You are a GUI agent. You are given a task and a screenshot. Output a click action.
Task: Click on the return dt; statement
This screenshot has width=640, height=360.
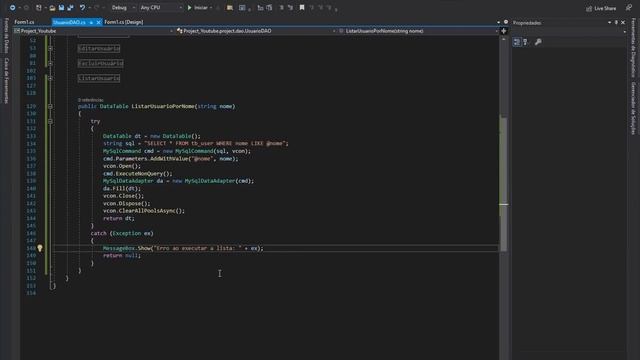point(118,218)
